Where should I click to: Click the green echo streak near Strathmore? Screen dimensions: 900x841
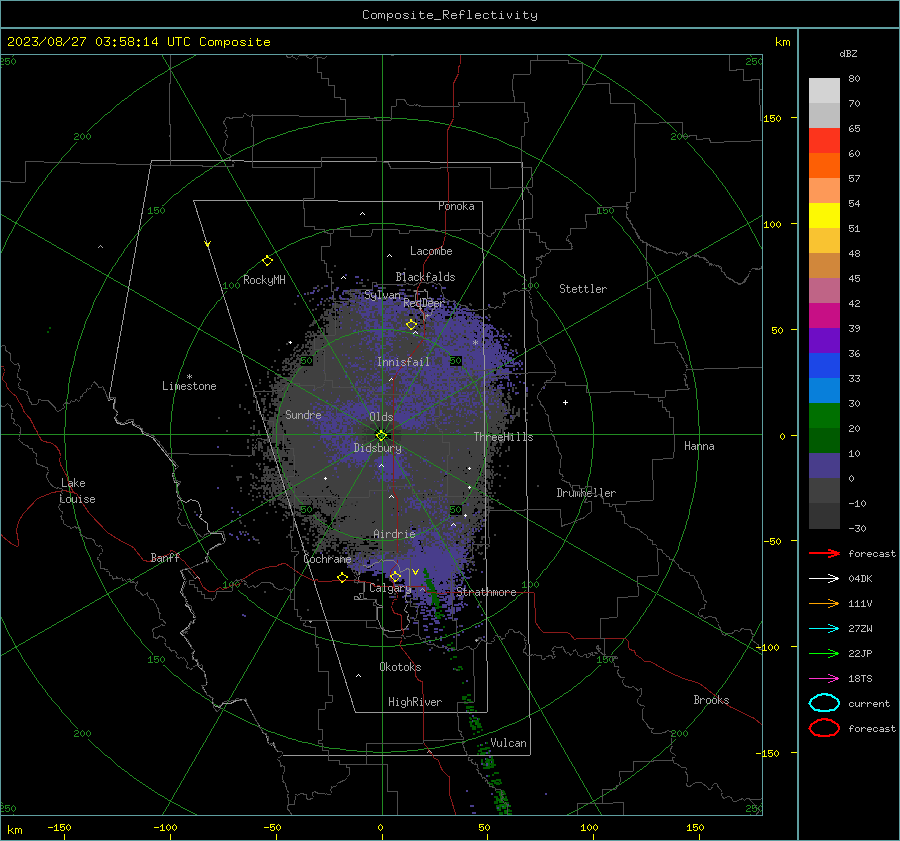[x=432, y=594]
